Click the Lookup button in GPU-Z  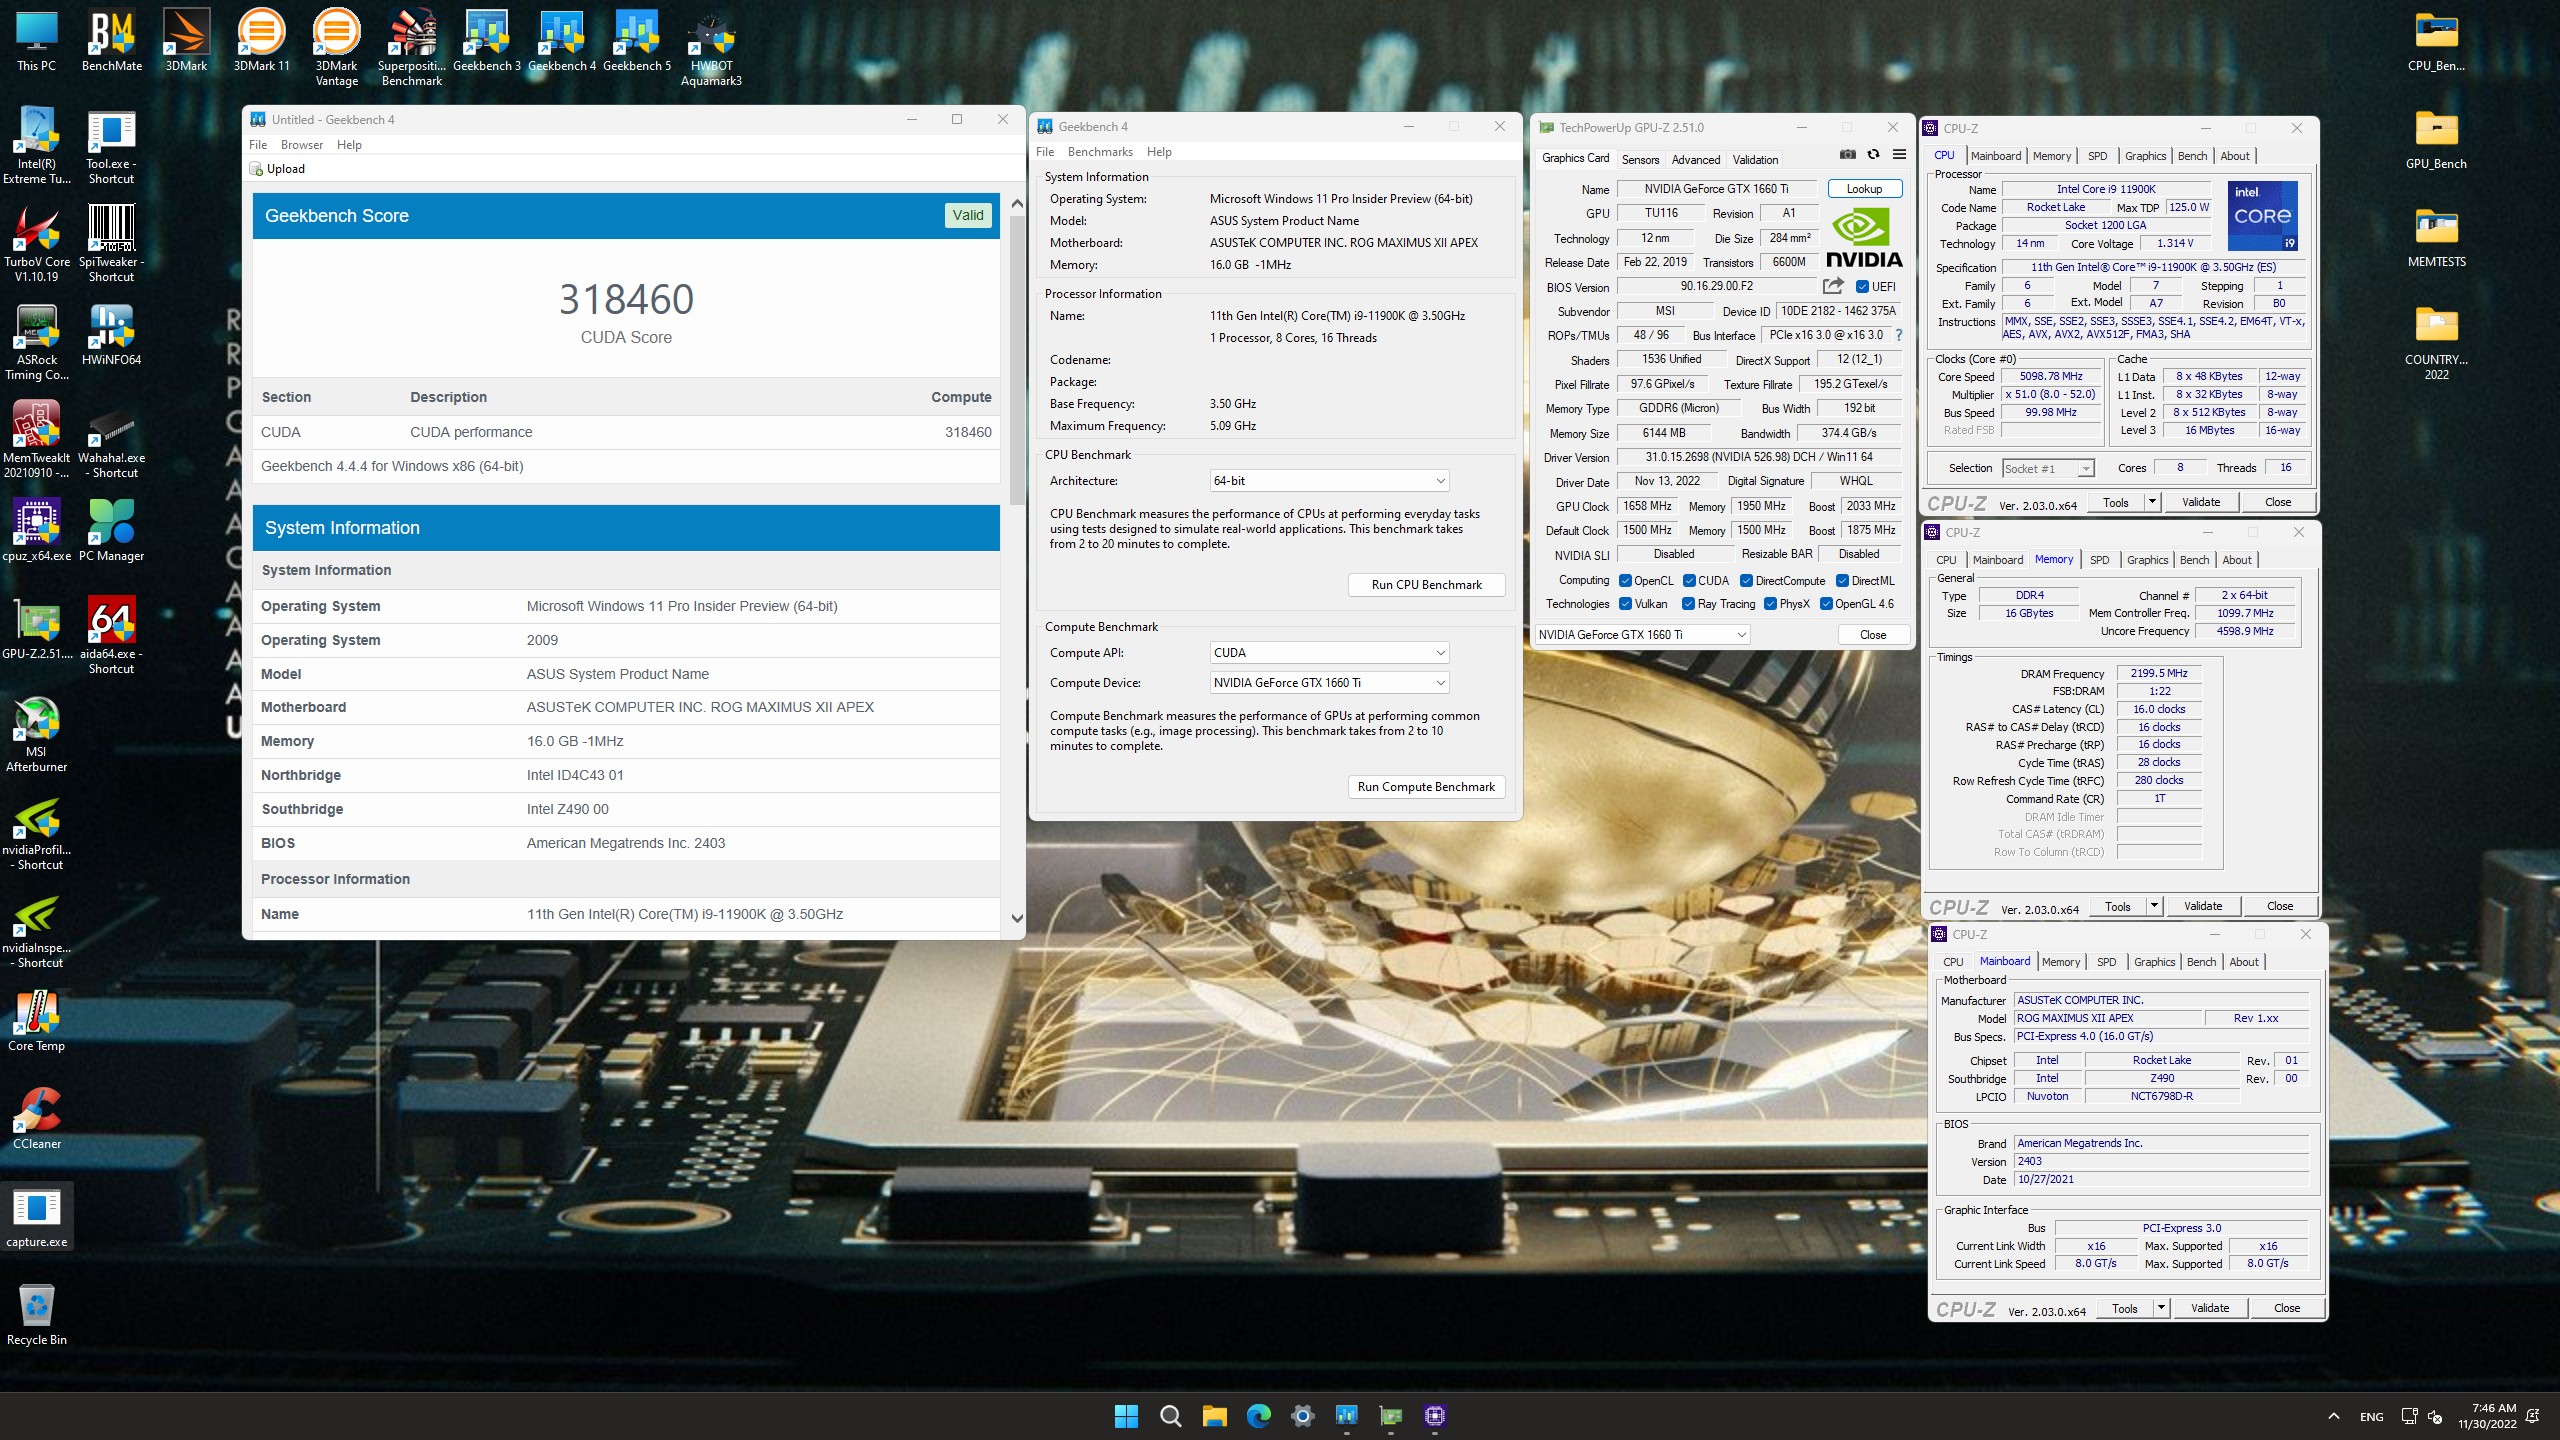[1864, 189]
